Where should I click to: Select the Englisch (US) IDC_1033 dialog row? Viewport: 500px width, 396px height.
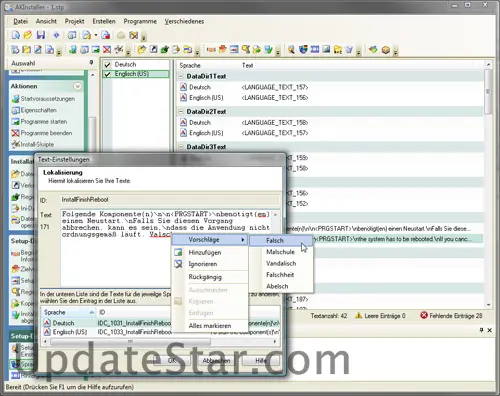(161, 332)
